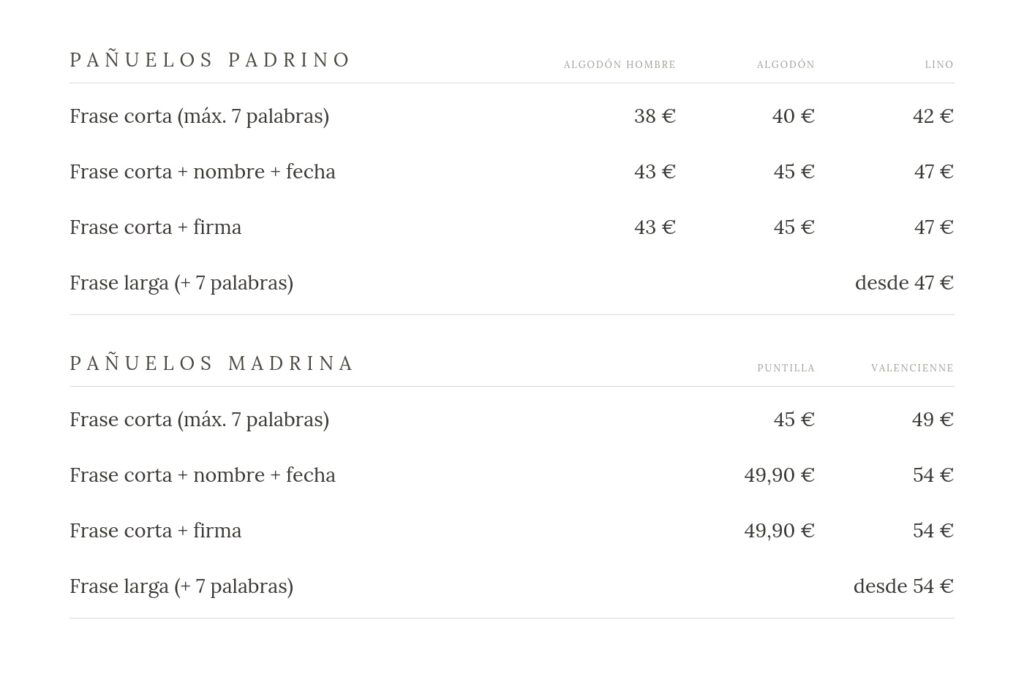This screenshot has height=677, width=1024.
Task: Select the Lino column header
Action: coord(939,65)
